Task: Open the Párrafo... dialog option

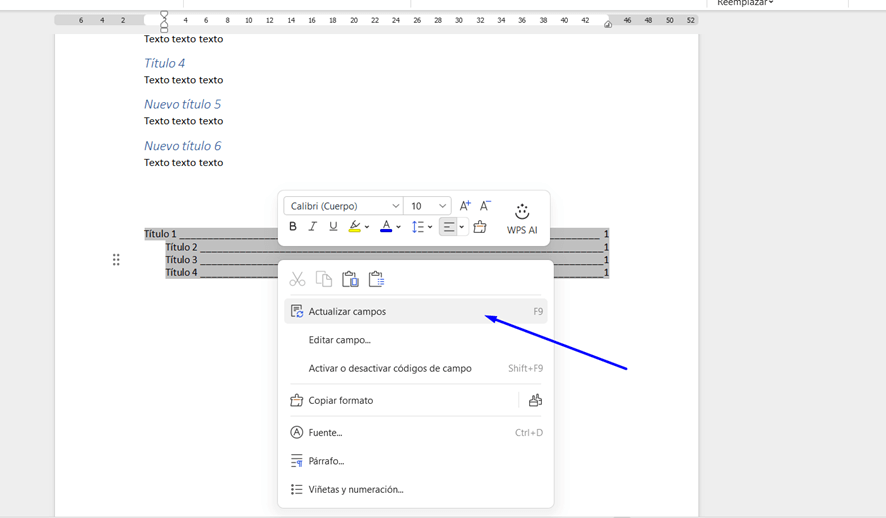Action: click(x=326, y=461)
